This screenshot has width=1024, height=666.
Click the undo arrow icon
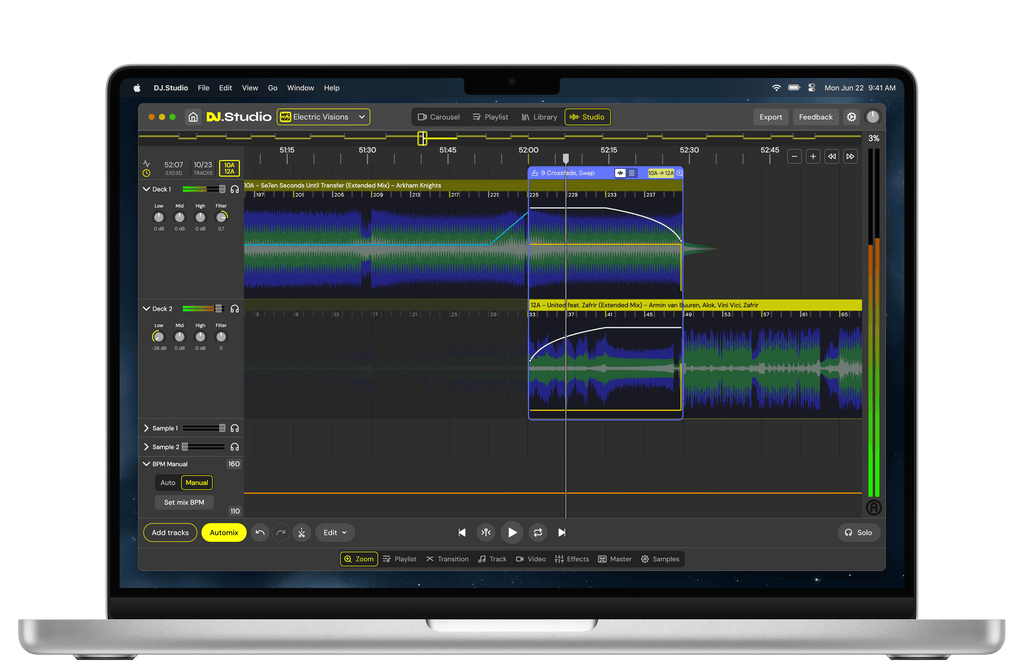tap(260, 533)
